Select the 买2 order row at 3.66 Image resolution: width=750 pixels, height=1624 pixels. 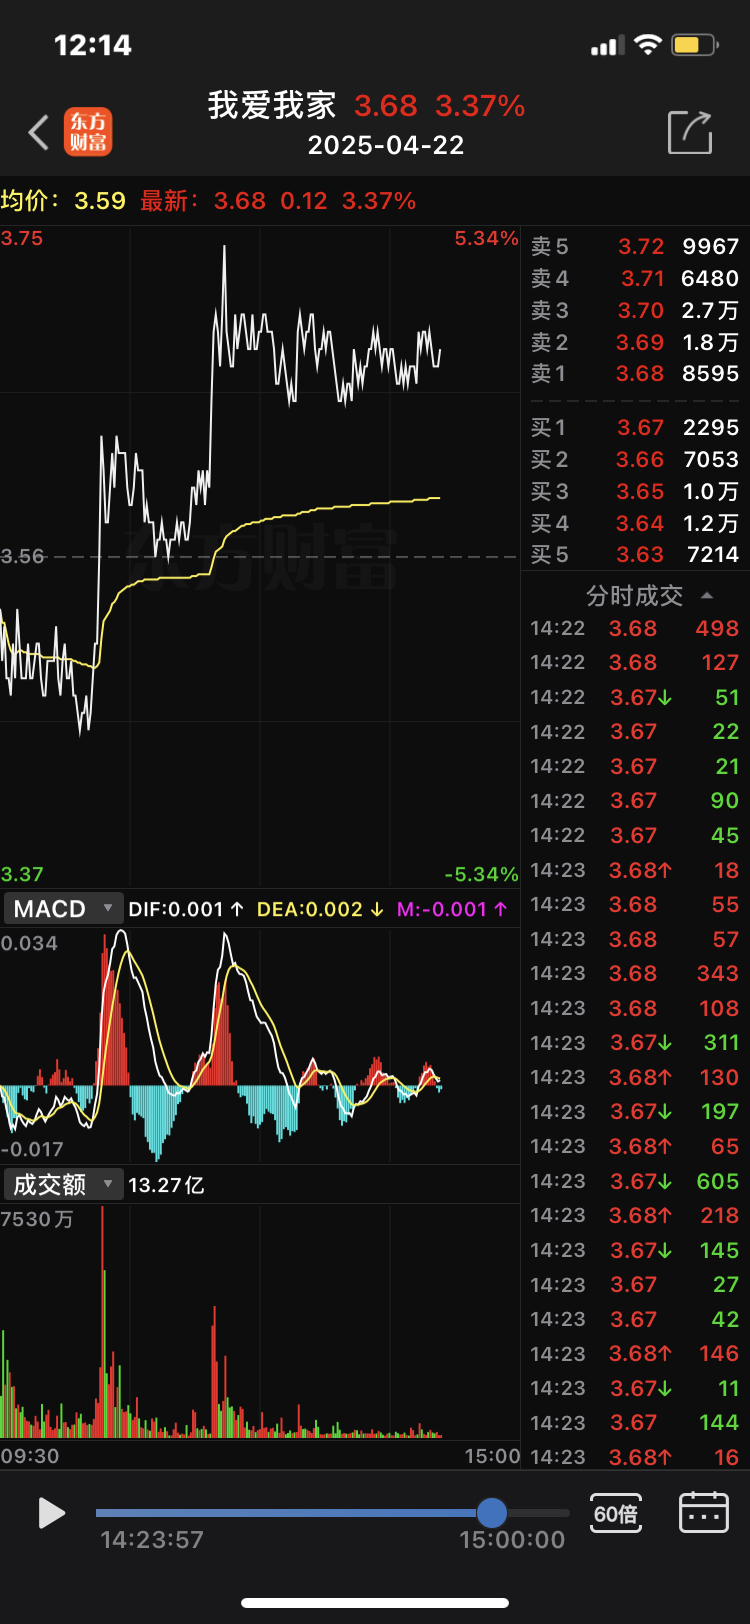635,459
